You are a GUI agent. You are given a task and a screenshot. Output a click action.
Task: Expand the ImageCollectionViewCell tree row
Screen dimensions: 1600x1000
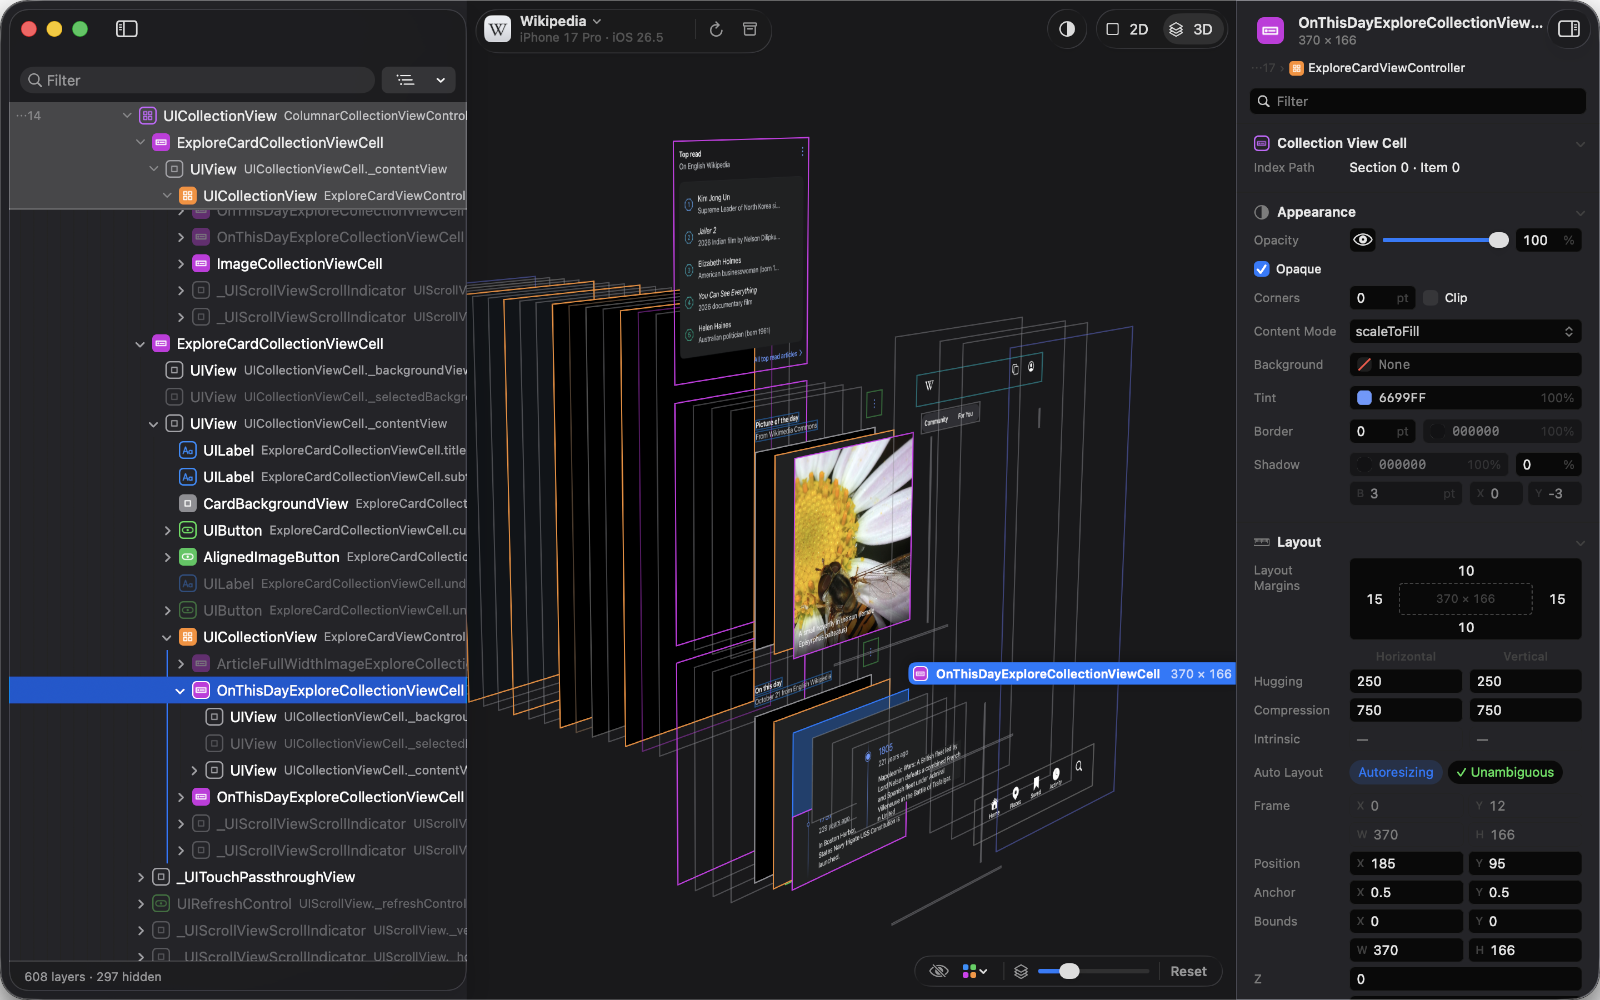(181, 264)
